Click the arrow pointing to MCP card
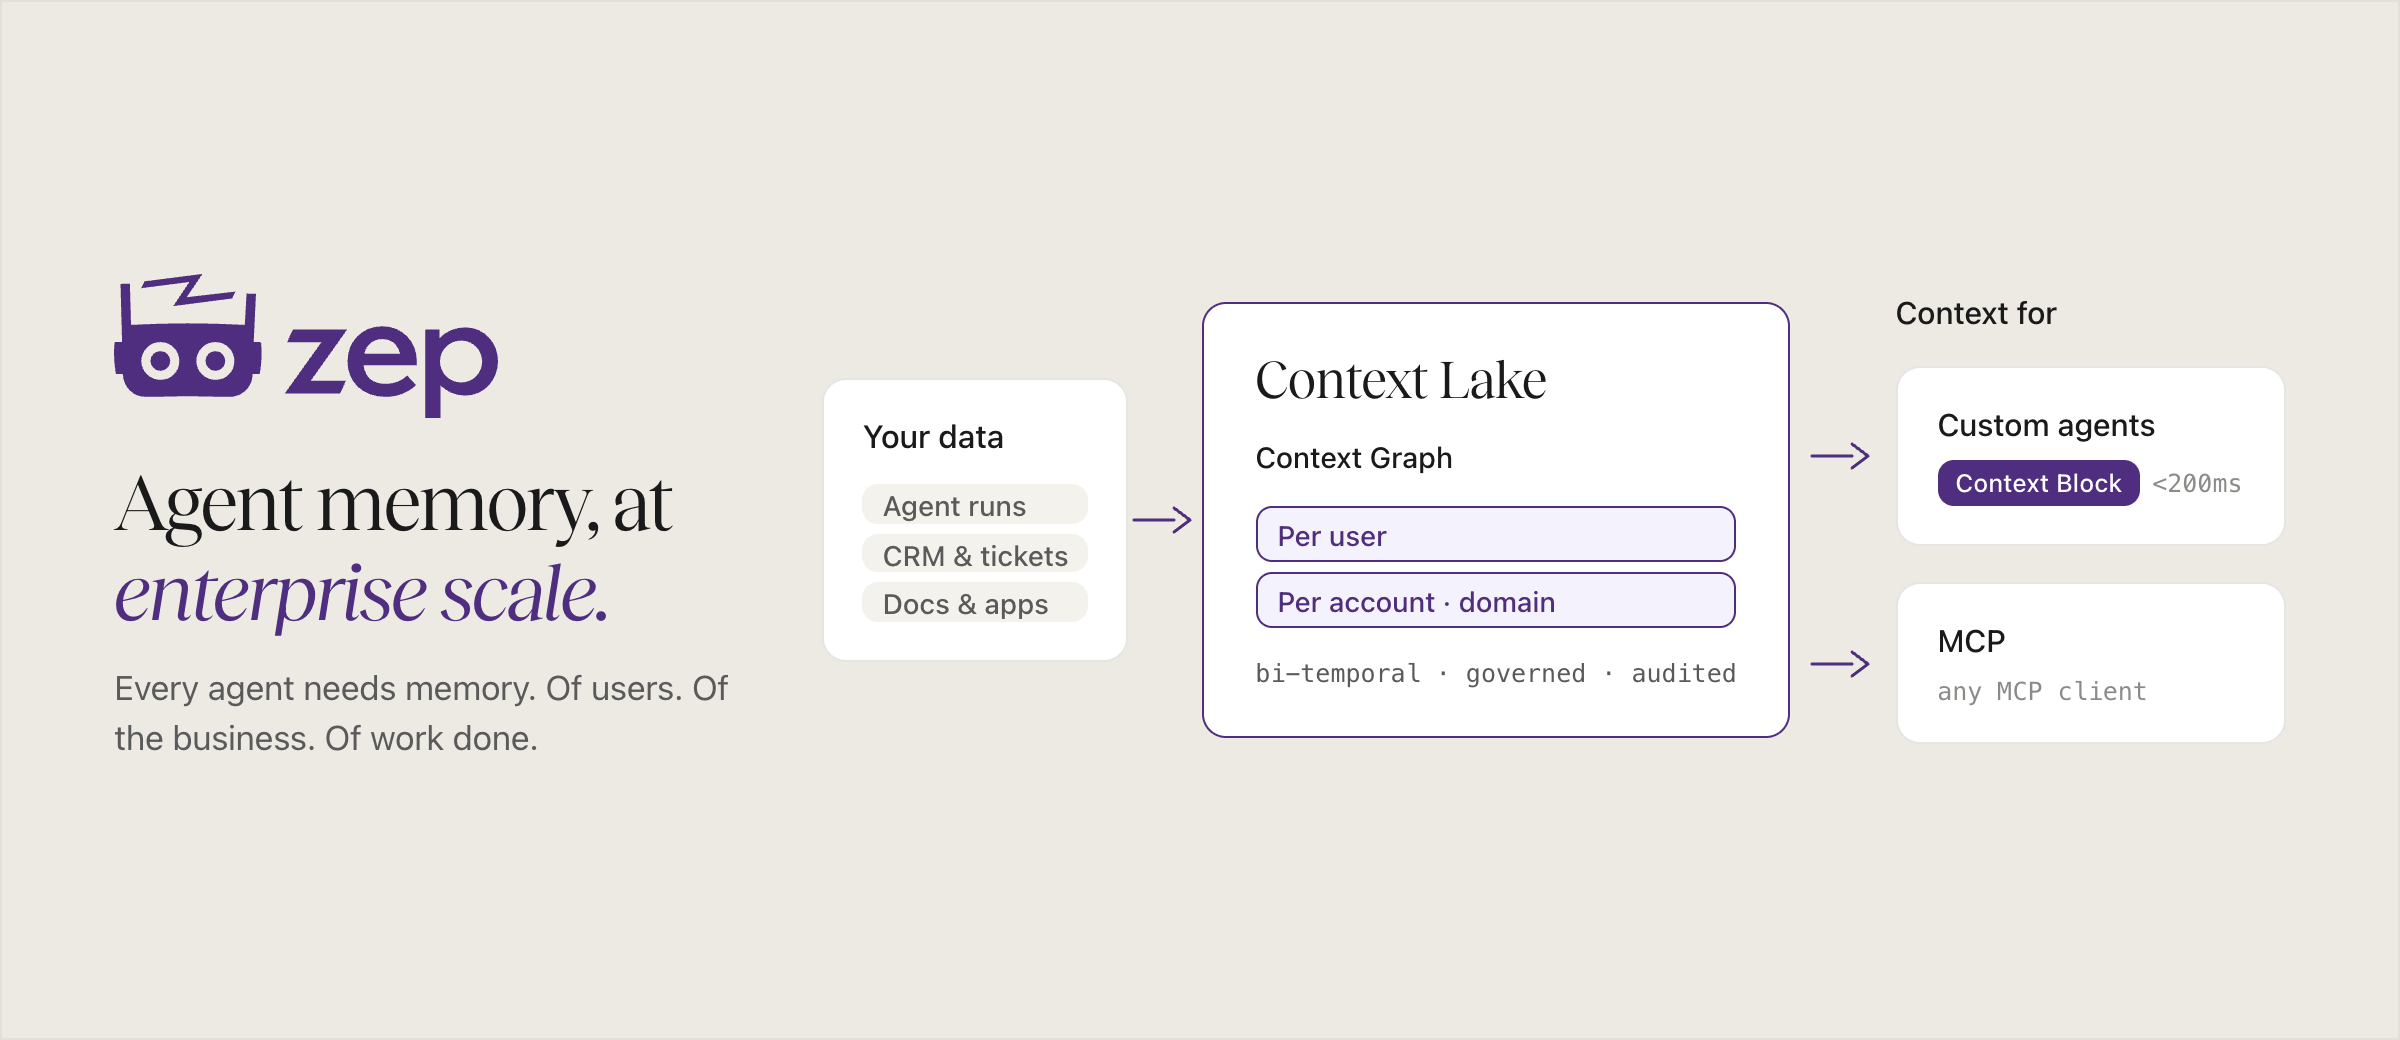The image size is (2400, 1040). coord(1840,663)
